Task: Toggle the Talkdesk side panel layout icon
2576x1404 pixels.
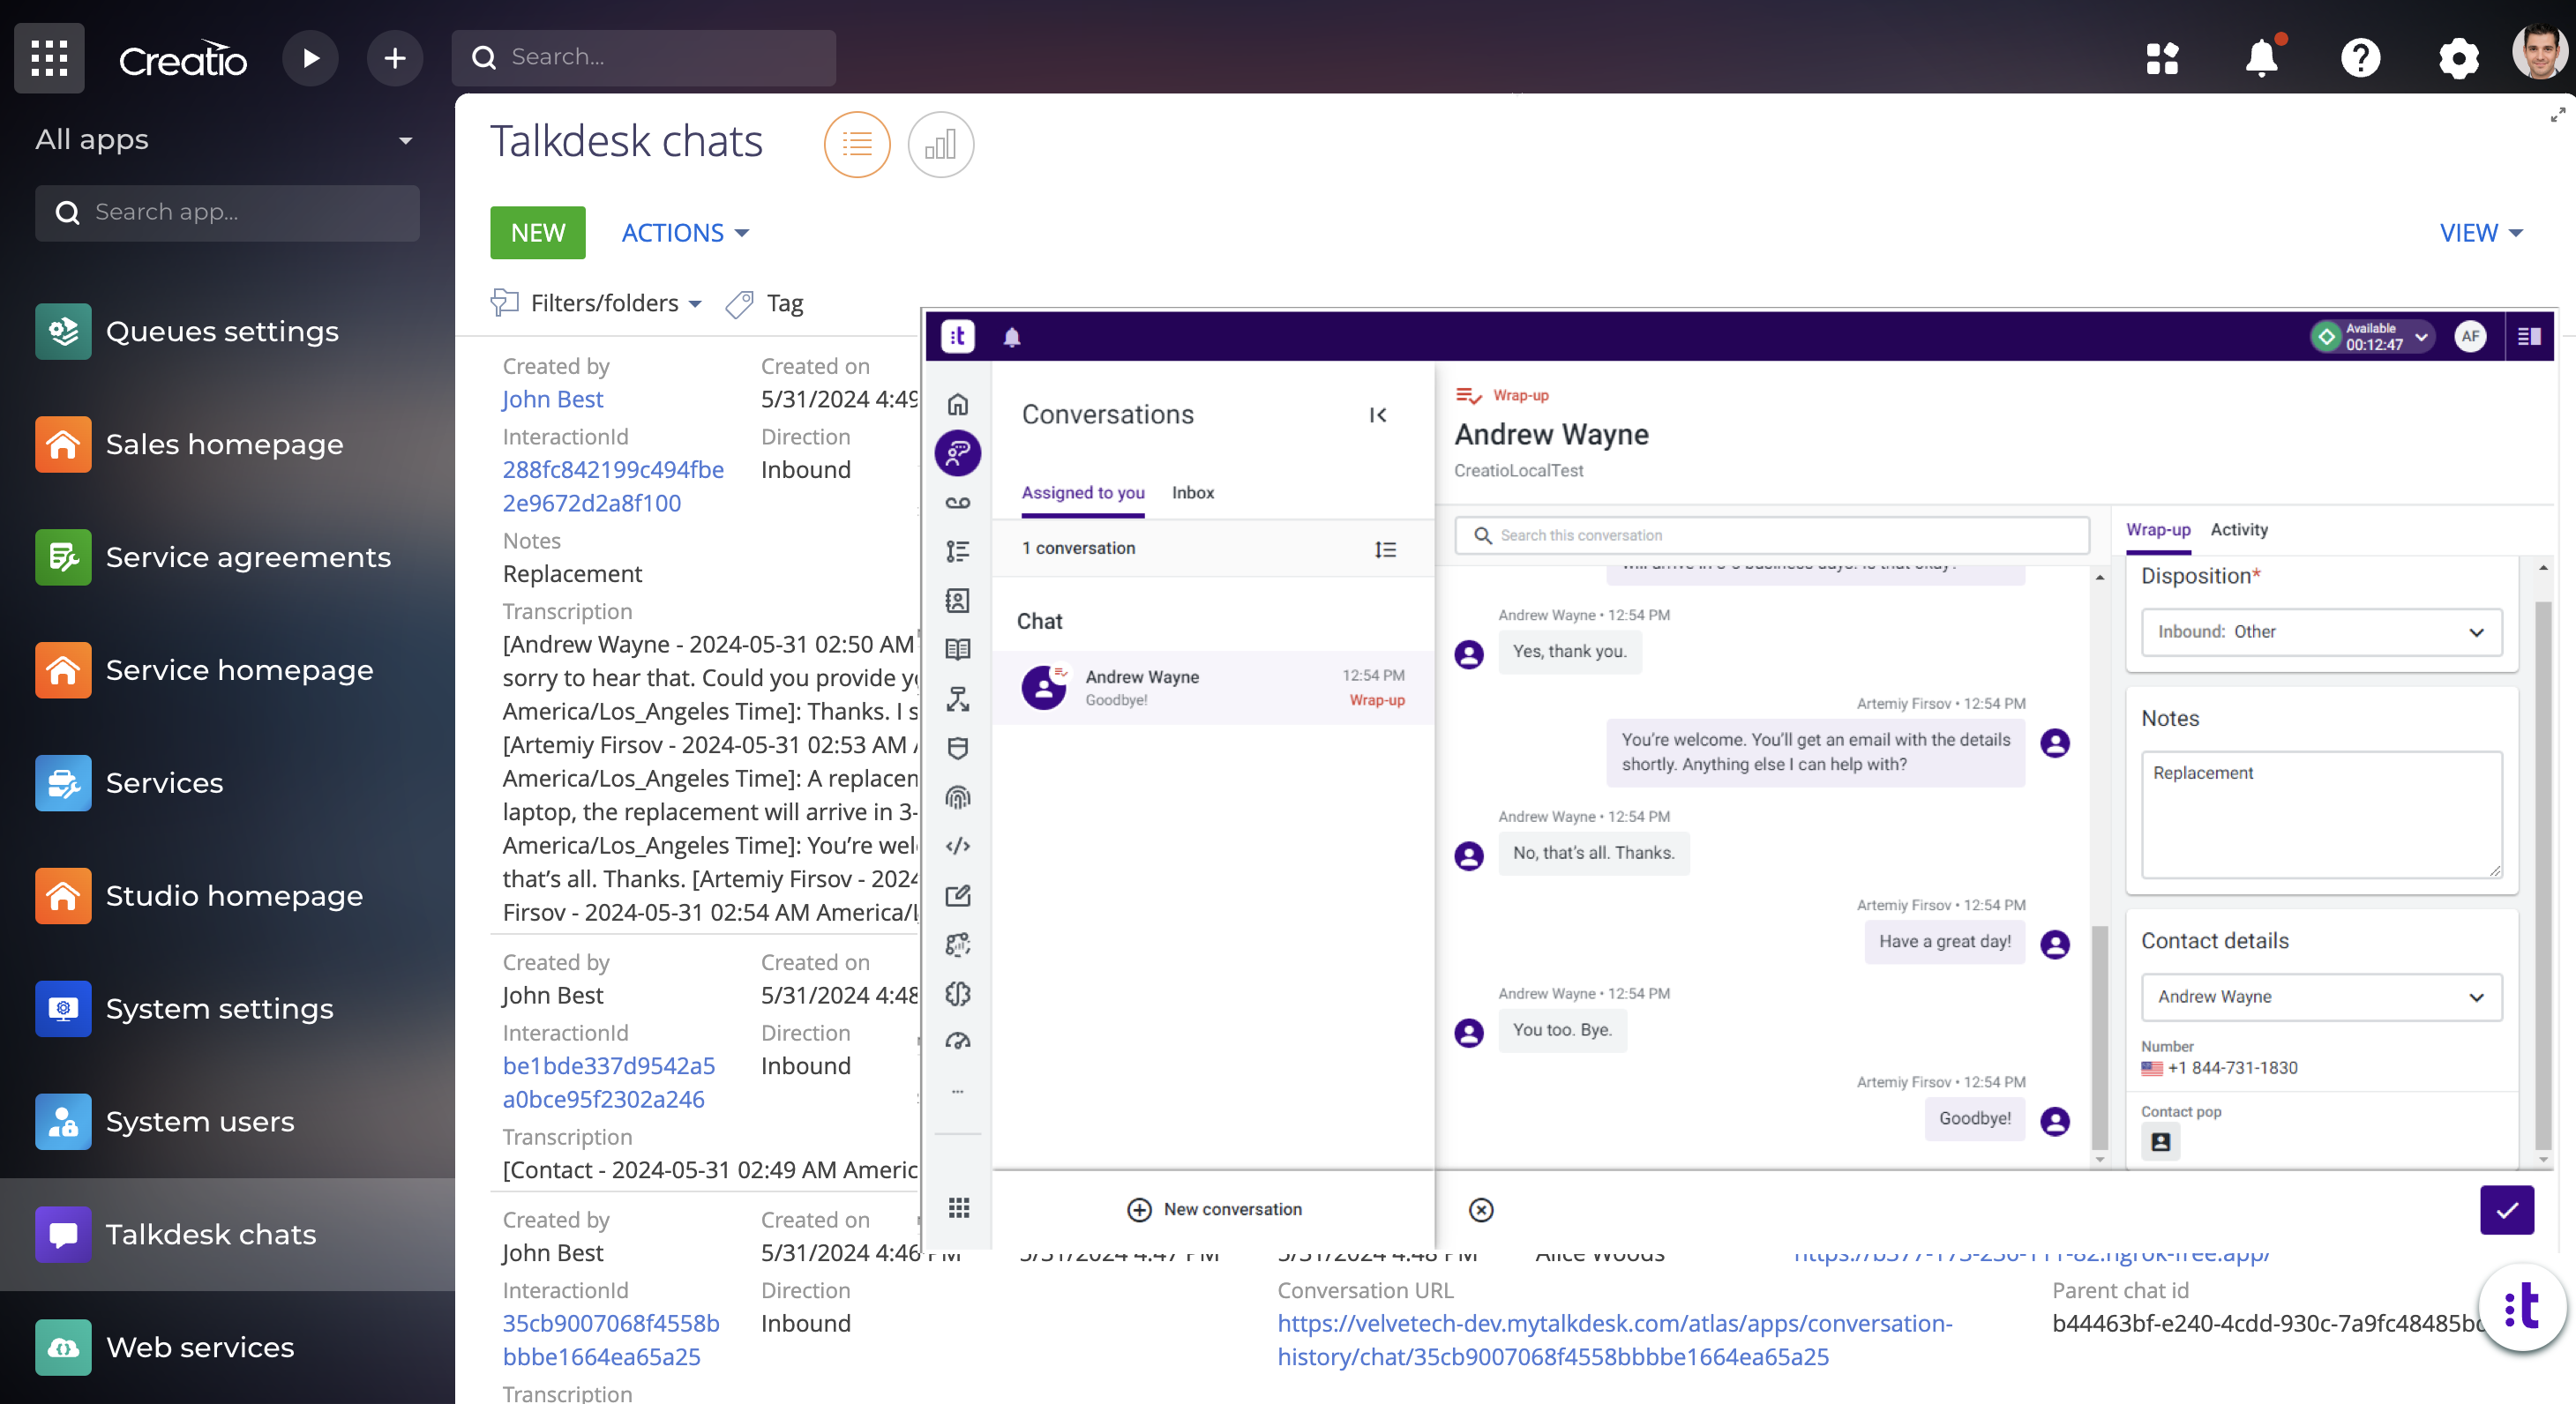Action: [x=2530, y=337]
